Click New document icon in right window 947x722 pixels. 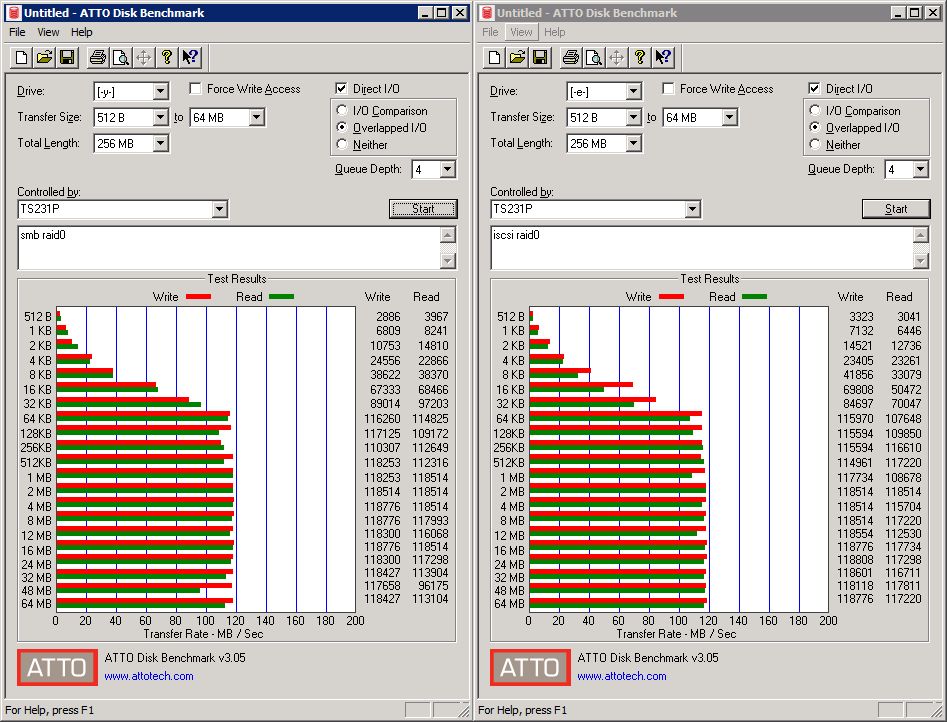pyautogui.click(x=494, y=57)
